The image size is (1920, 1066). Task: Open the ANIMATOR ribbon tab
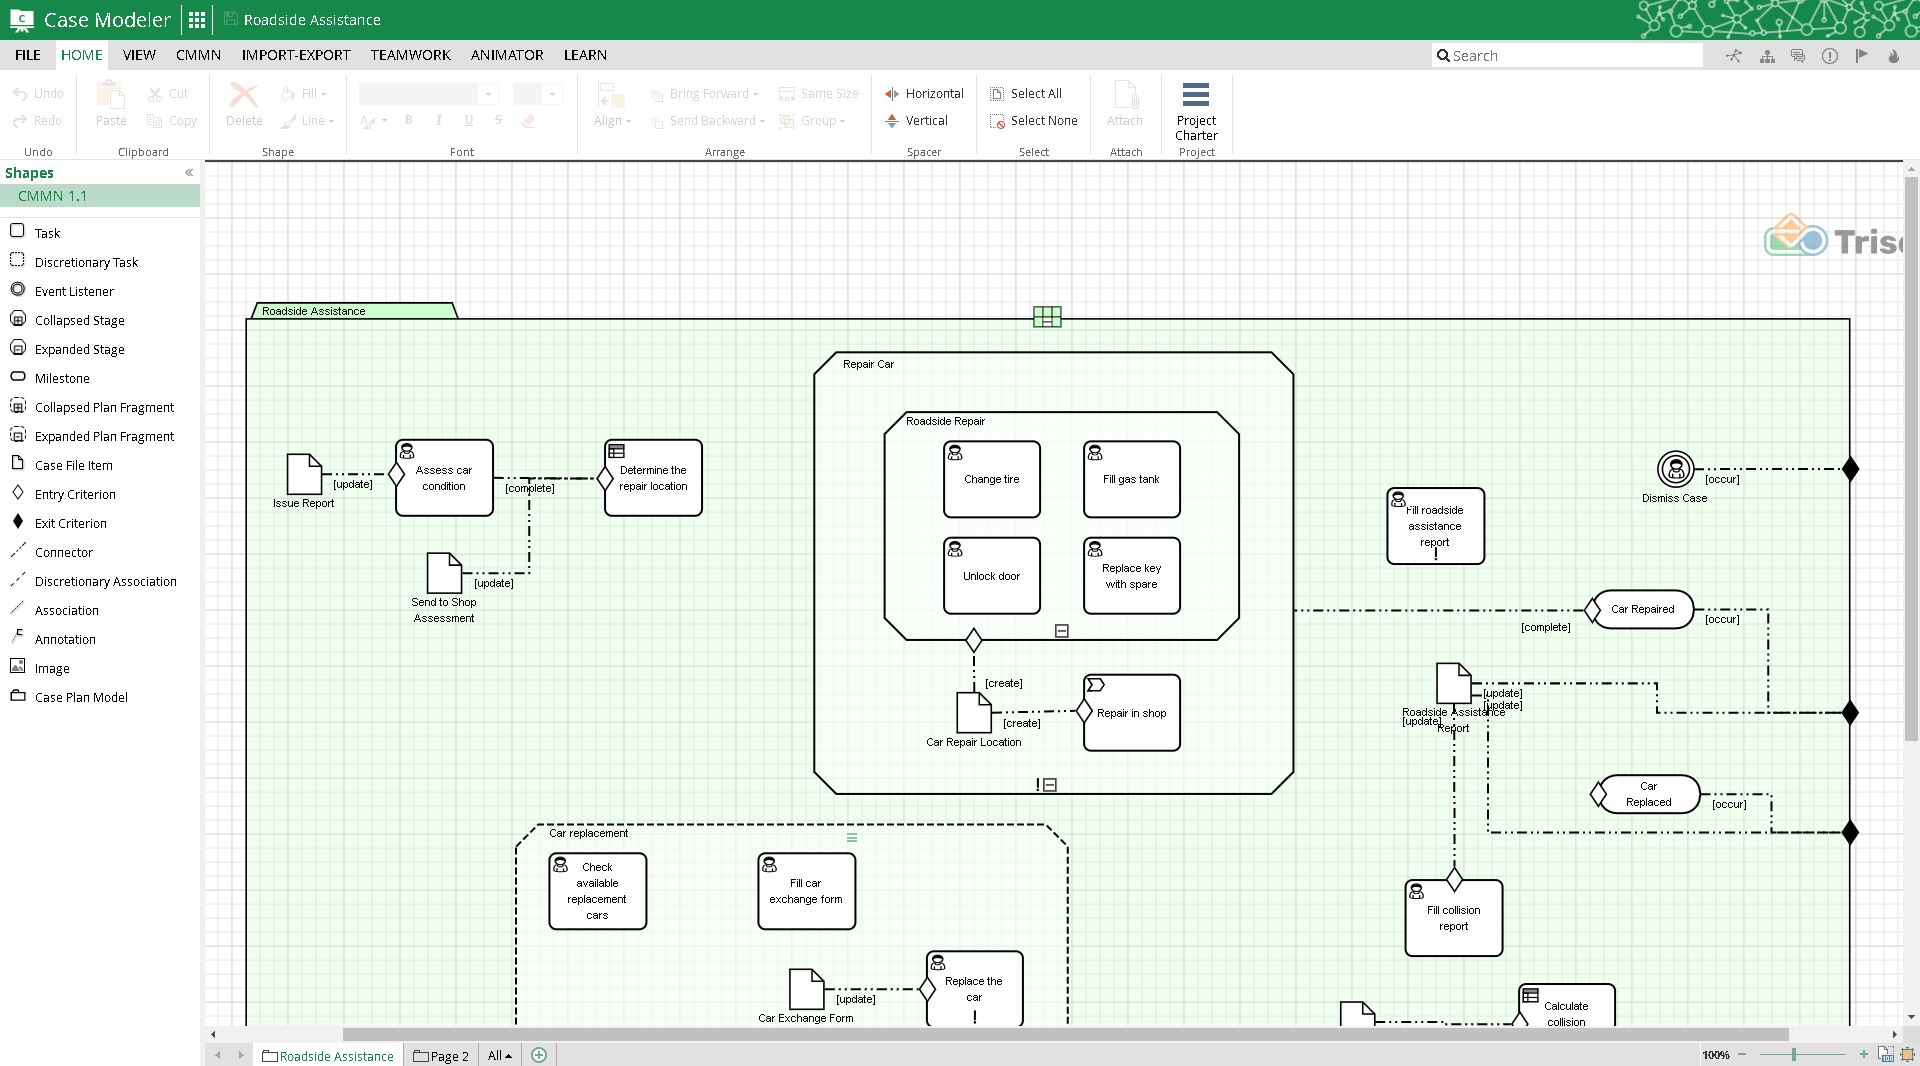507,55
